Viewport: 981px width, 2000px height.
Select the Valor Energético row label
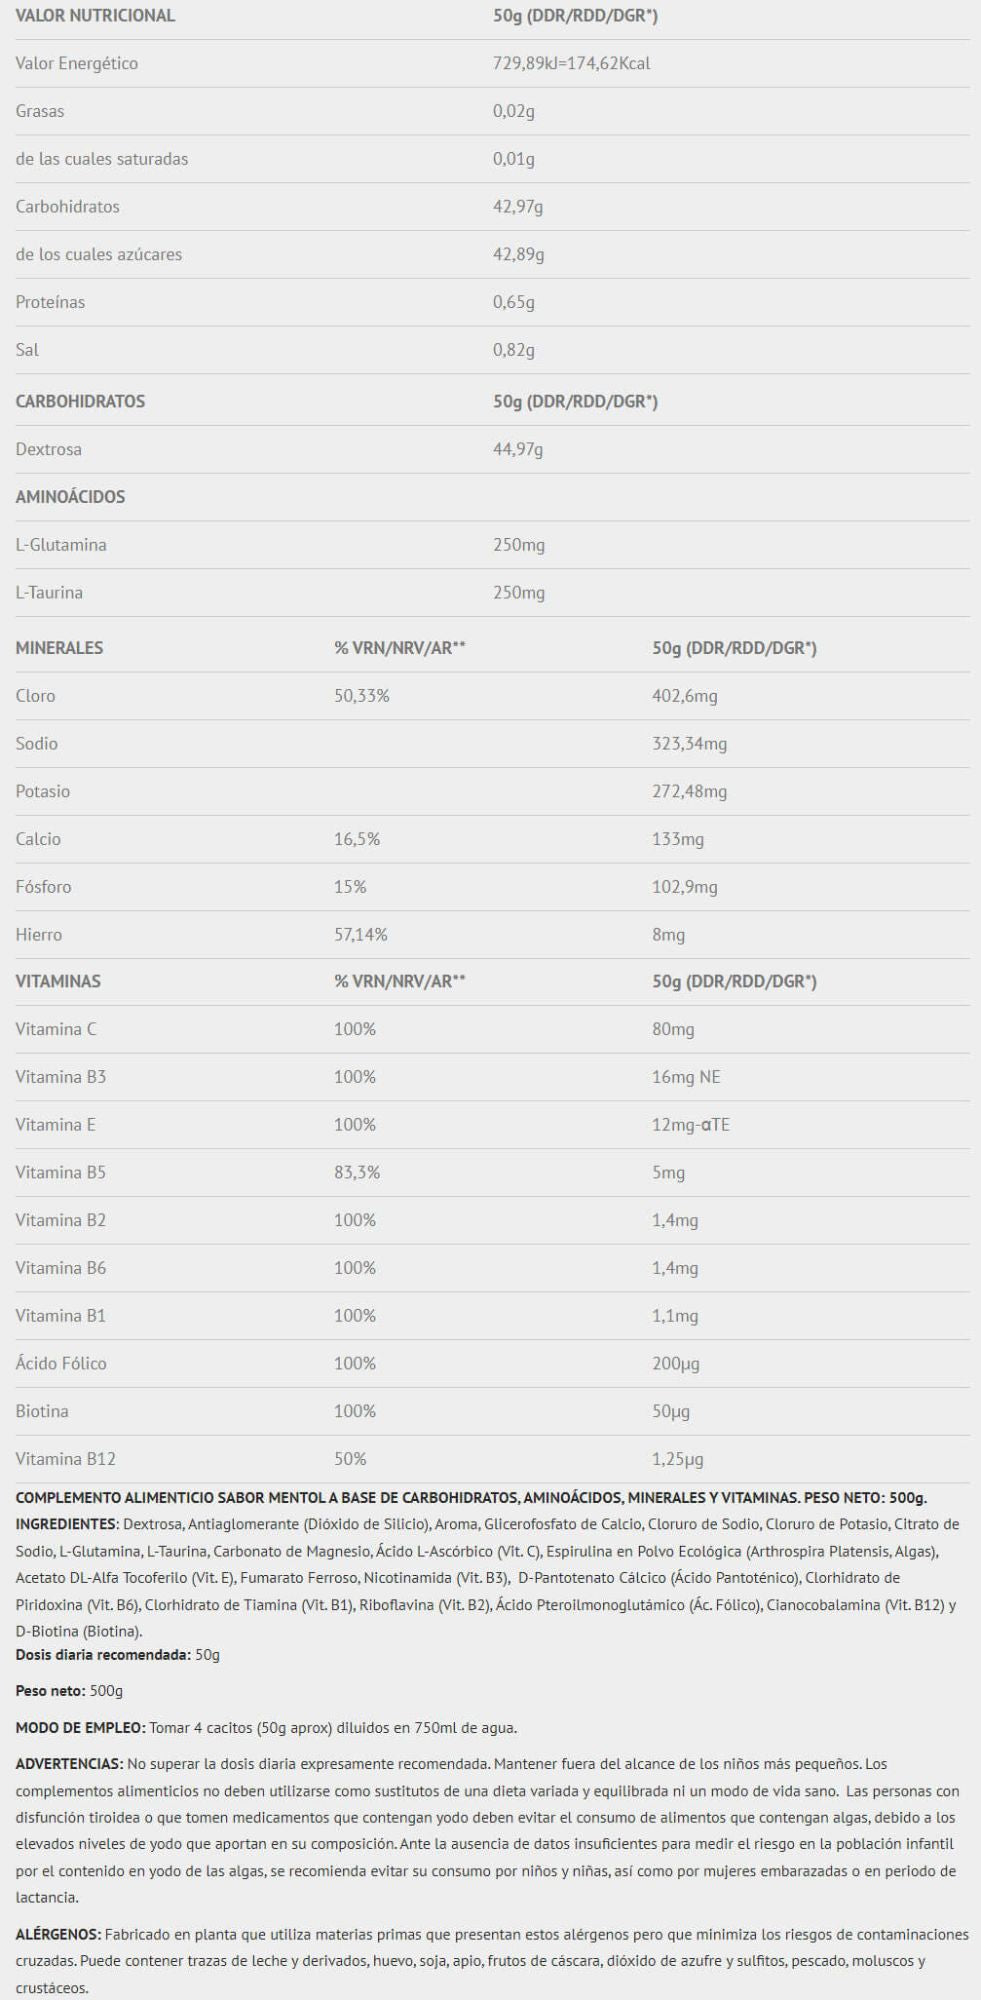pos(76,64)
